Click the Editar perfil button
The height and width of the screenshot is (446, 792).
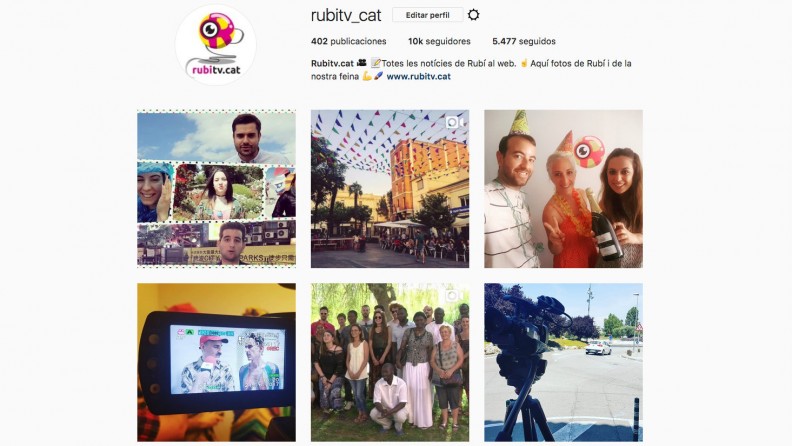tap(427, 15)
